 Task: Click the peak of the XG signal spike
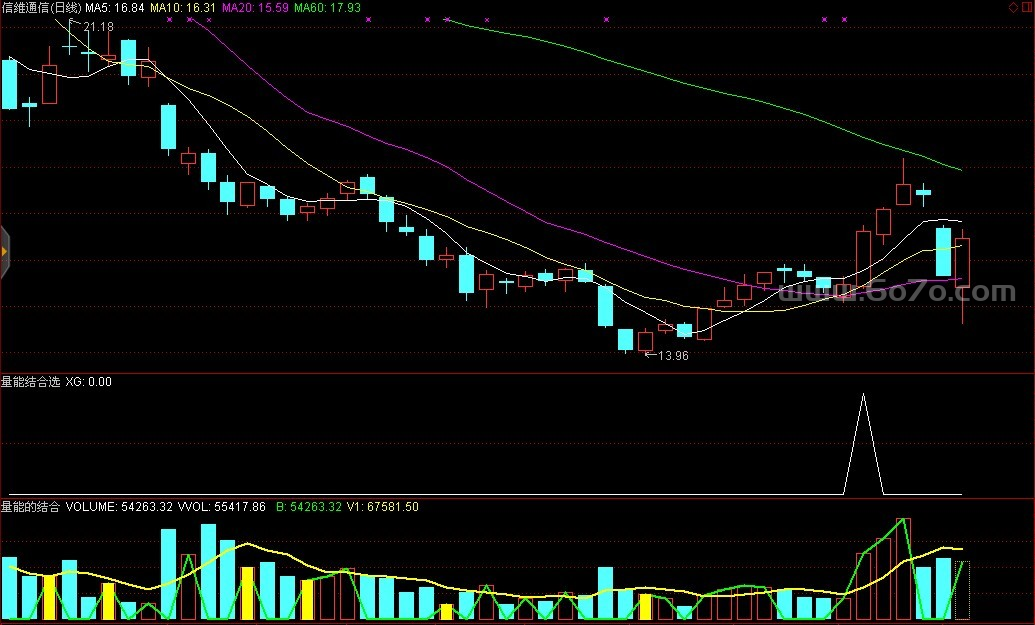click(x=863, y=395)
